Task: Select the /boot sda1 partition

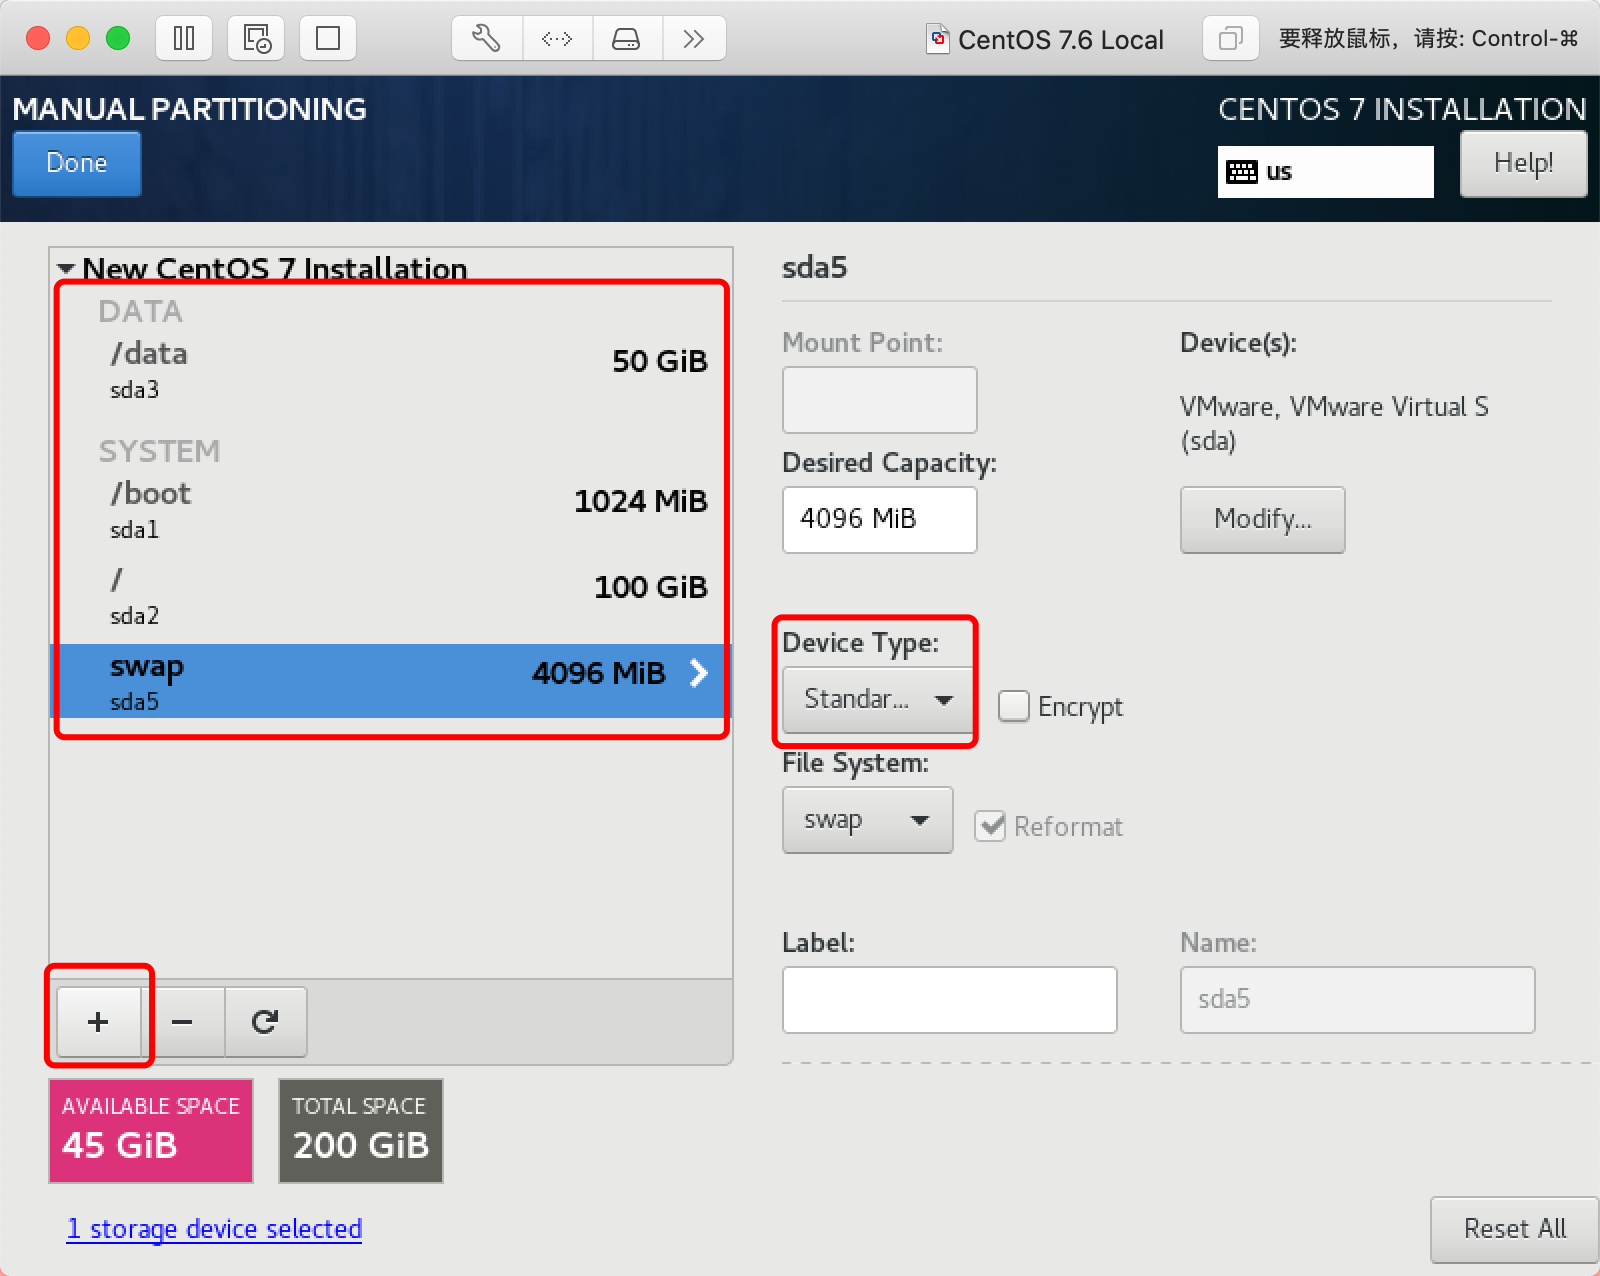Action: 390,510
